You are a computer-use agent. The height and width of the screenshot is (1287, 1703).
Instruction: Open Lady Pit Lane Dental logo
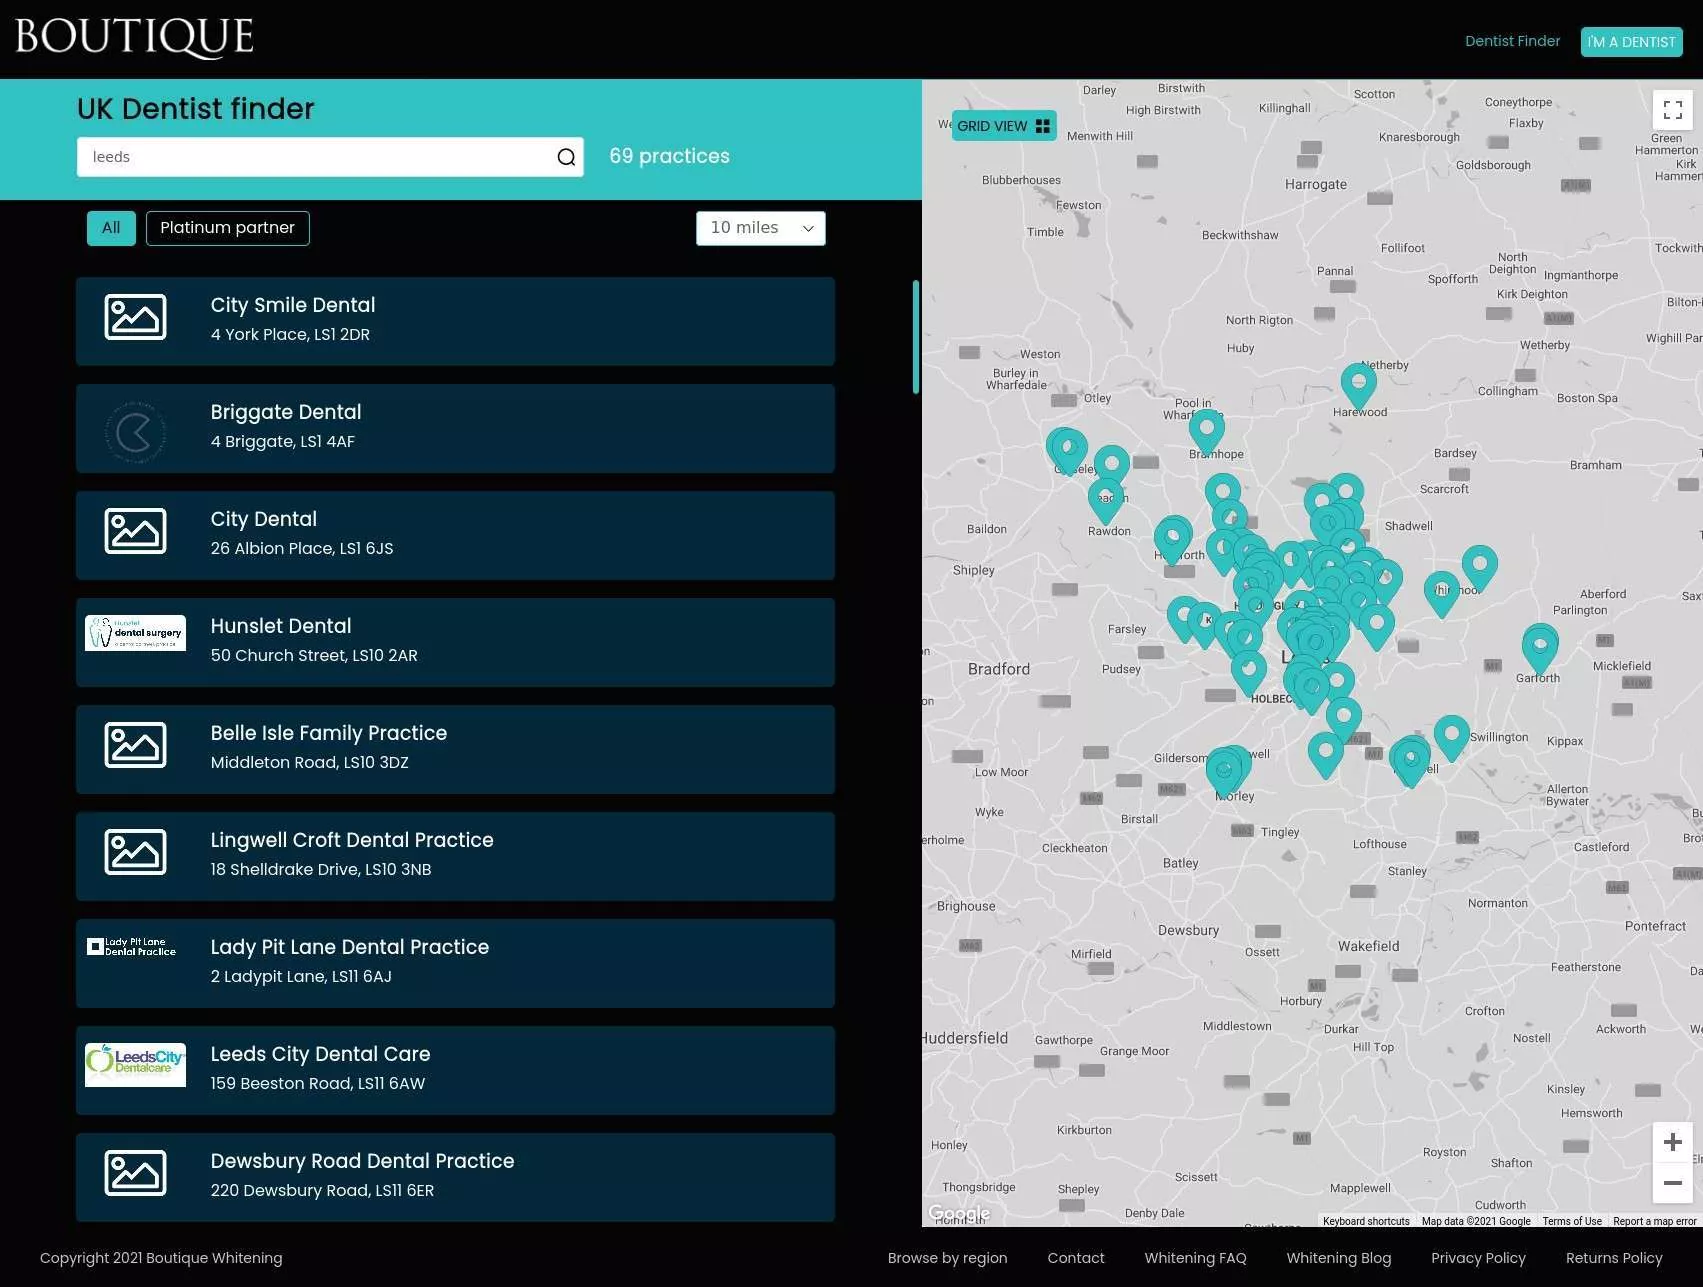coord(131,946)
